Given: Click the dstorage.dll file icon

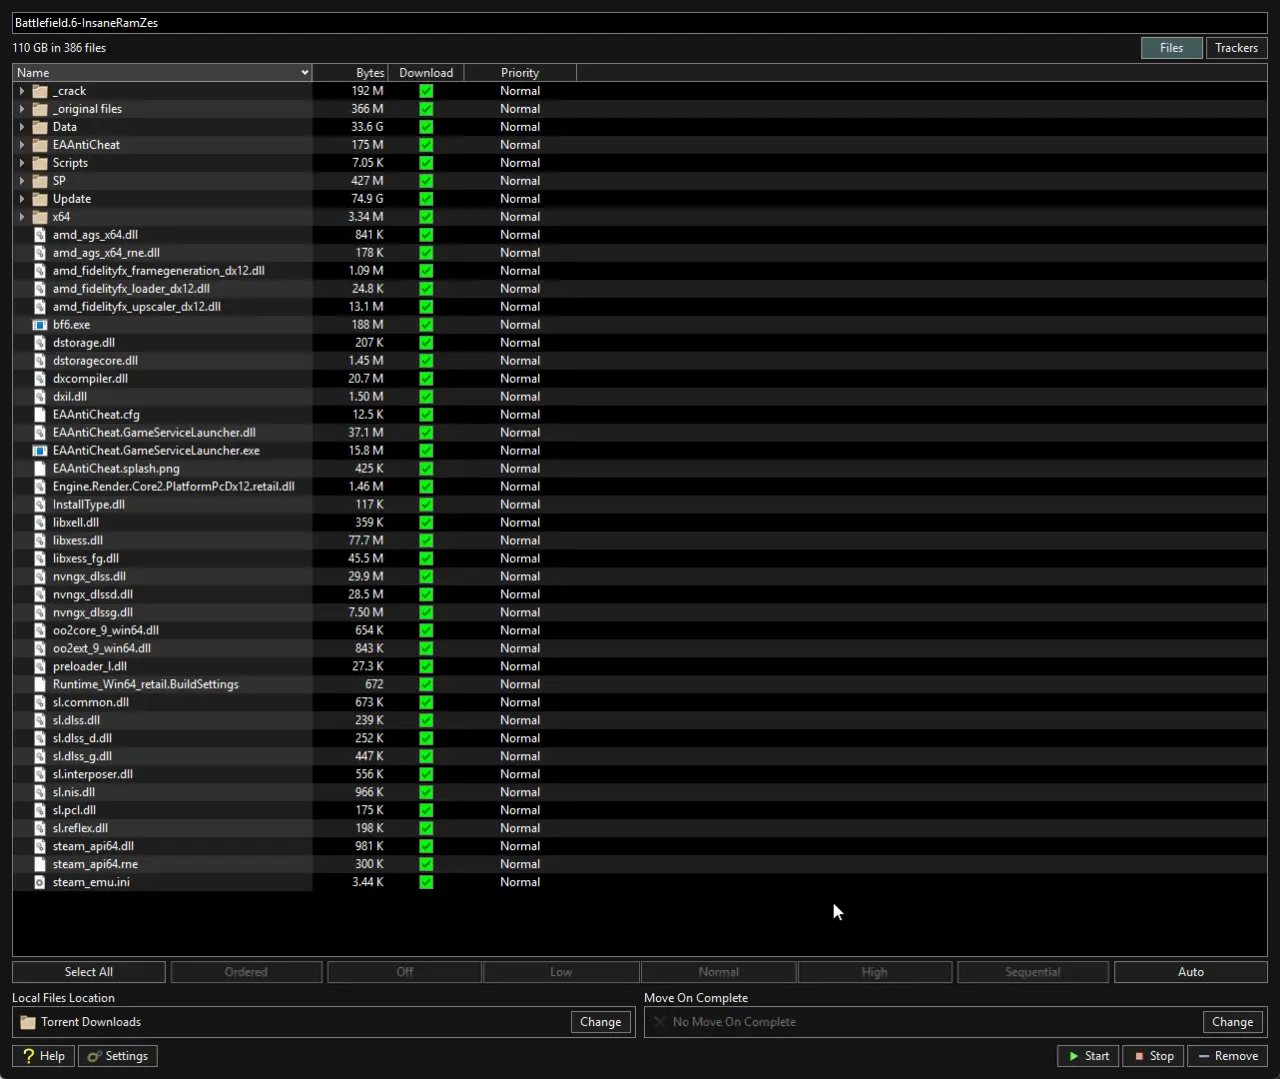Looking at the screenshot, I should pos(40,343).
